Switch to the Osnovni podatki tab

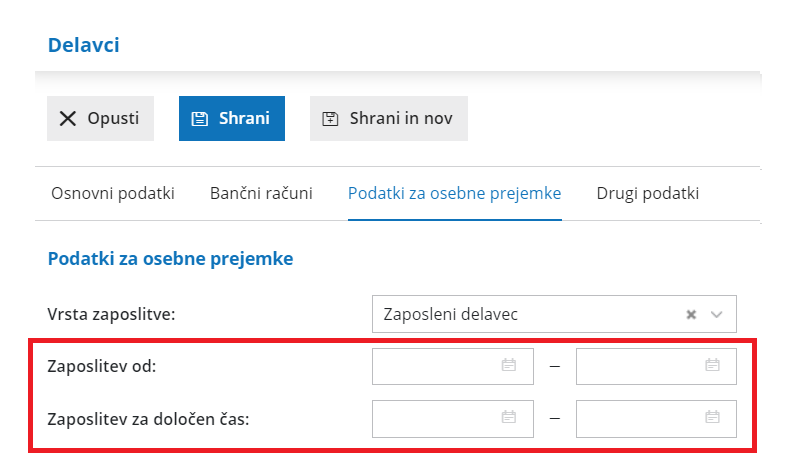tap(113, 193)
